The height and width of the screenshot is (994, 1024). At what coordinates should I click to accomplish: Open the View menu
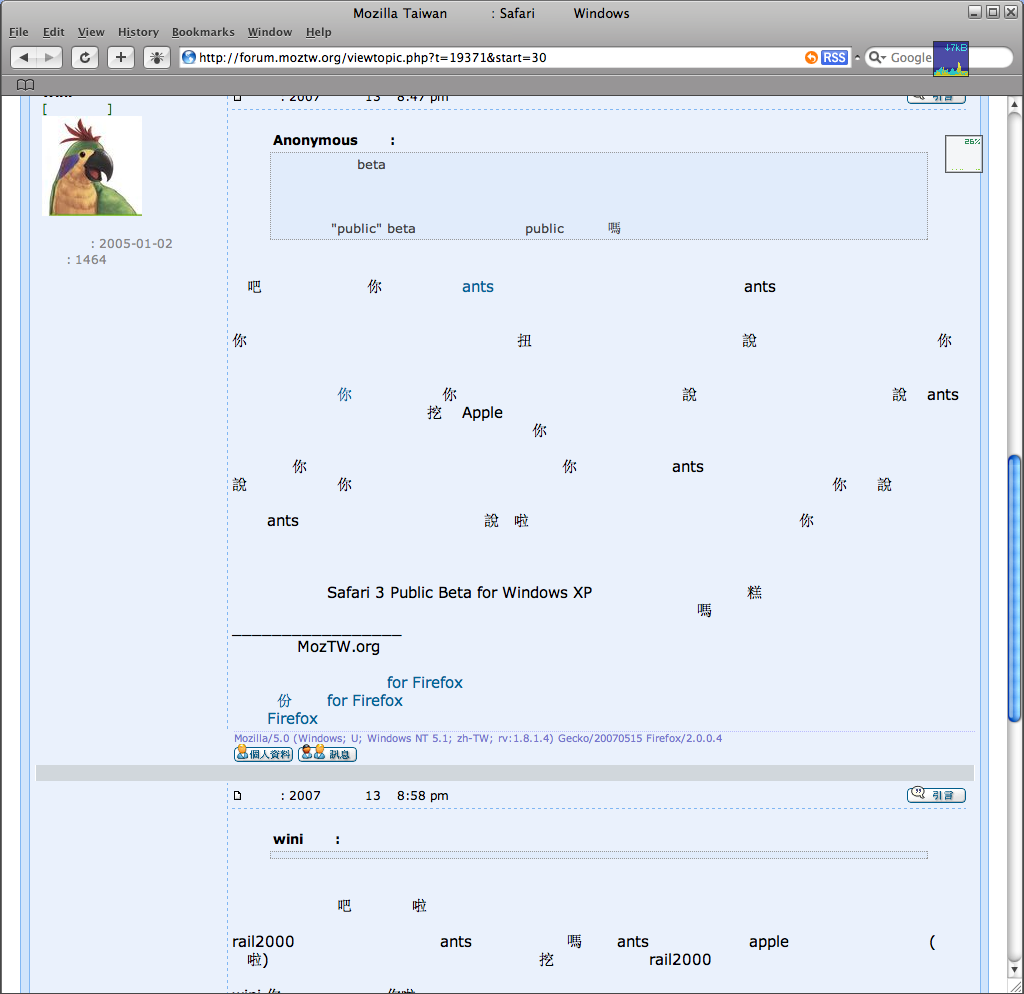[x=91, y=32]
